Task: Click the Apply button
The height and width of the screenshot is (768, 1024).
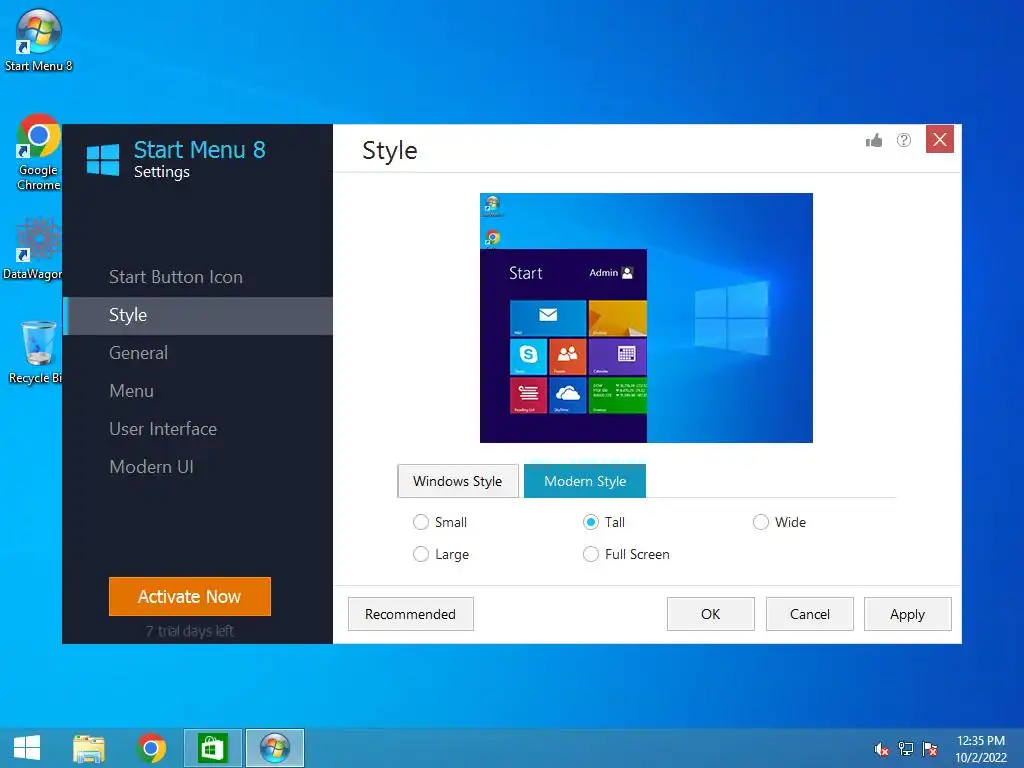Action: pyautogui.click(x=908, y=614)
